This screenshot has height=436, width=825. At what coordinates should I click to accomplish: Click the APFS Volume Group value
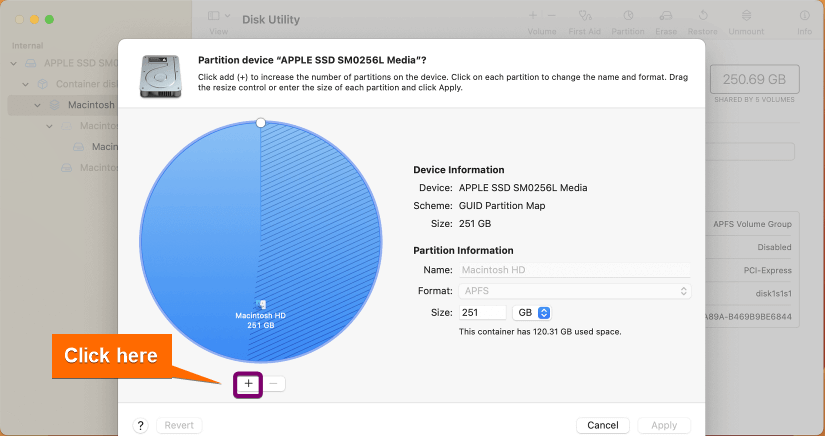(x=752, y=224)
